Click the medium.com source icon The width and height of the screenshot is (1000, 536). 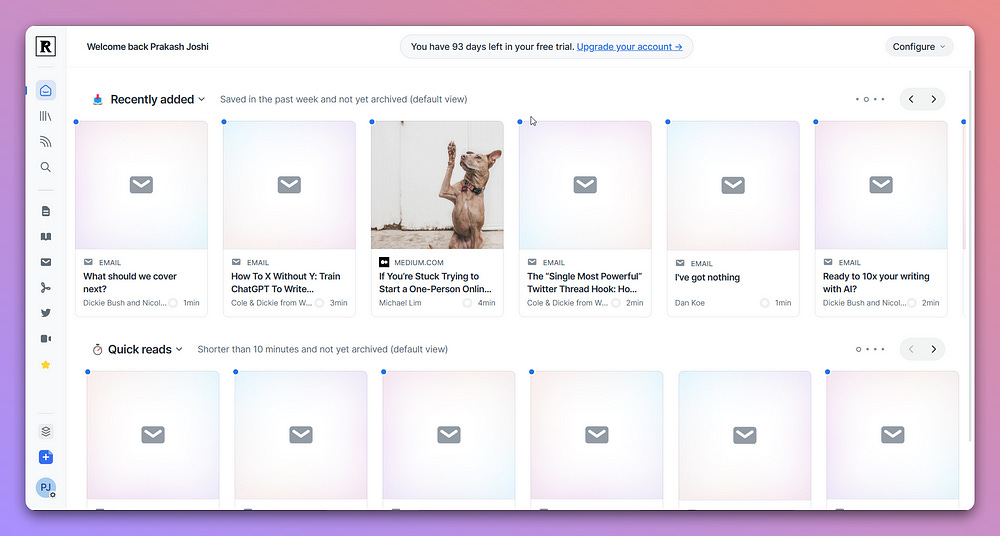click(x=384, y=262)
